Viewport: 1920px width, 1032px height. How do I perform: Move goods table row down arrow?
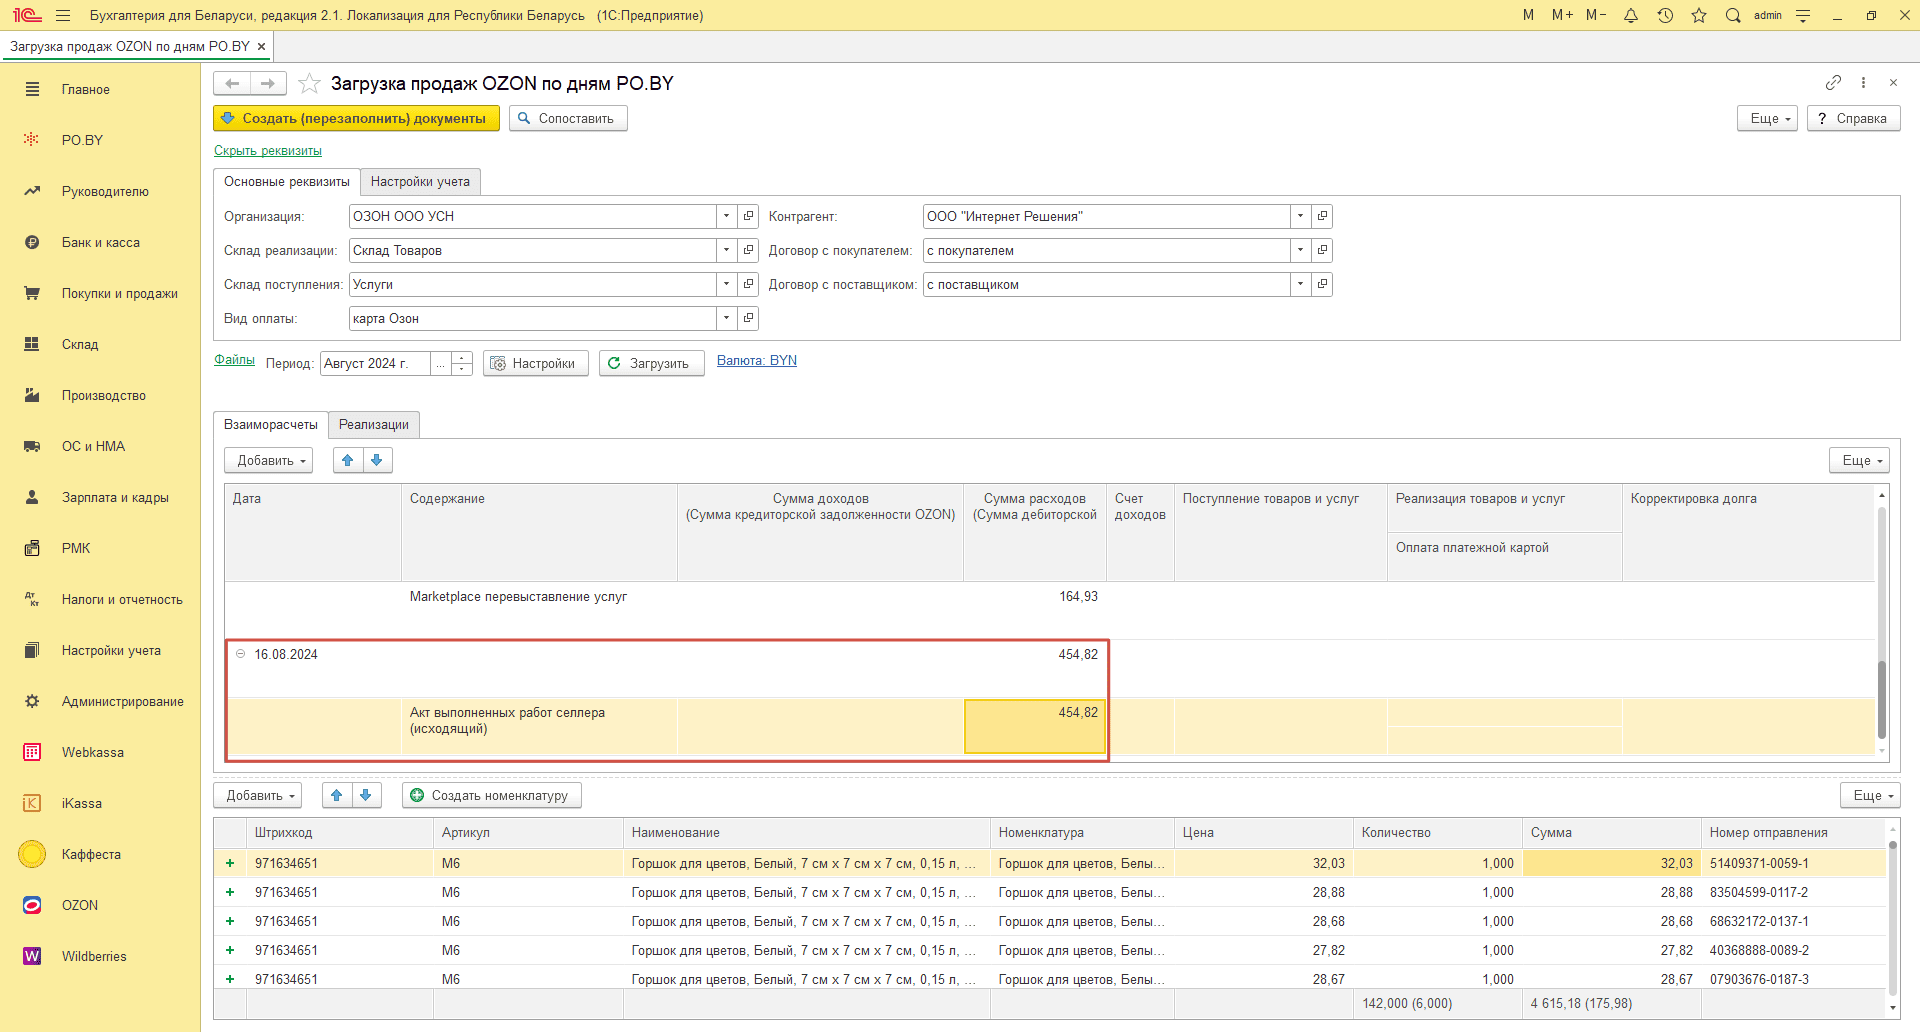click(366, 796)
